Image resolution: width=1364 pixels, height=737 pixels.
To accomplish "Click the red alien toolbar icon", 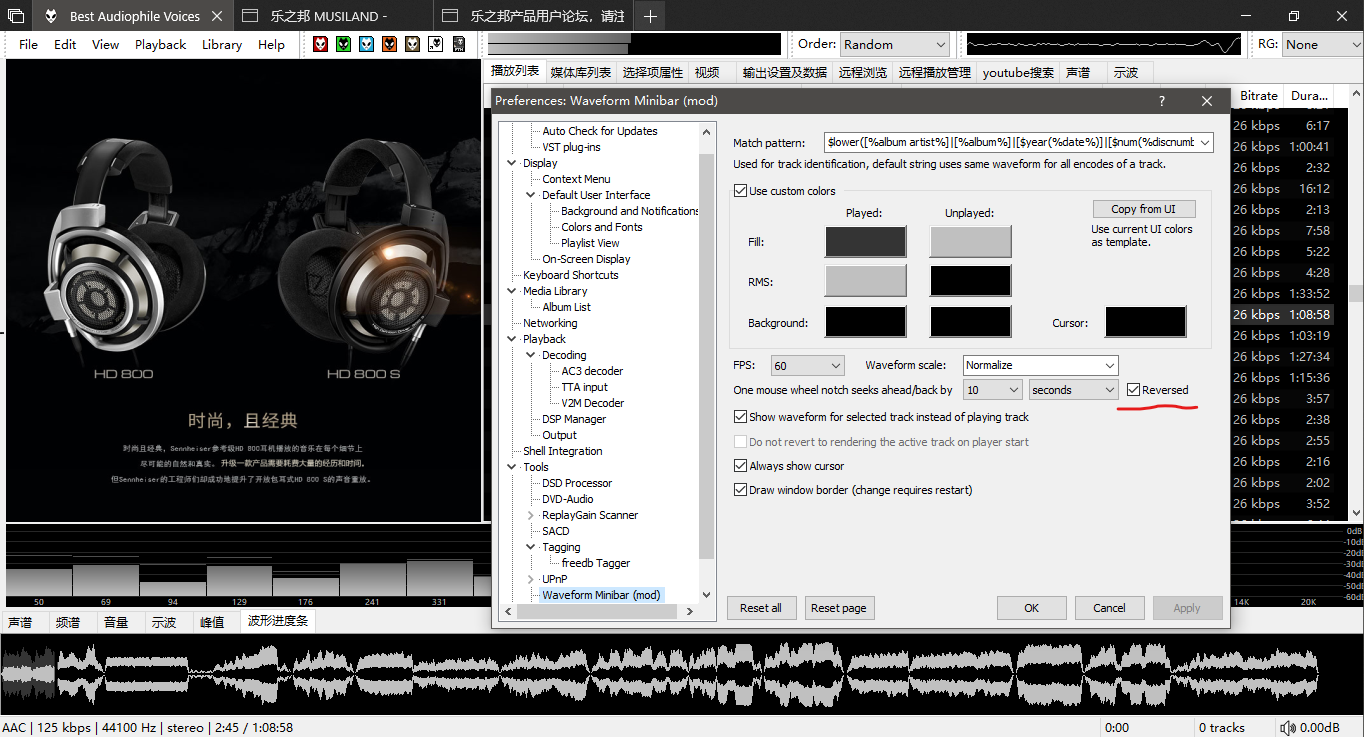I will click(320, 44).
